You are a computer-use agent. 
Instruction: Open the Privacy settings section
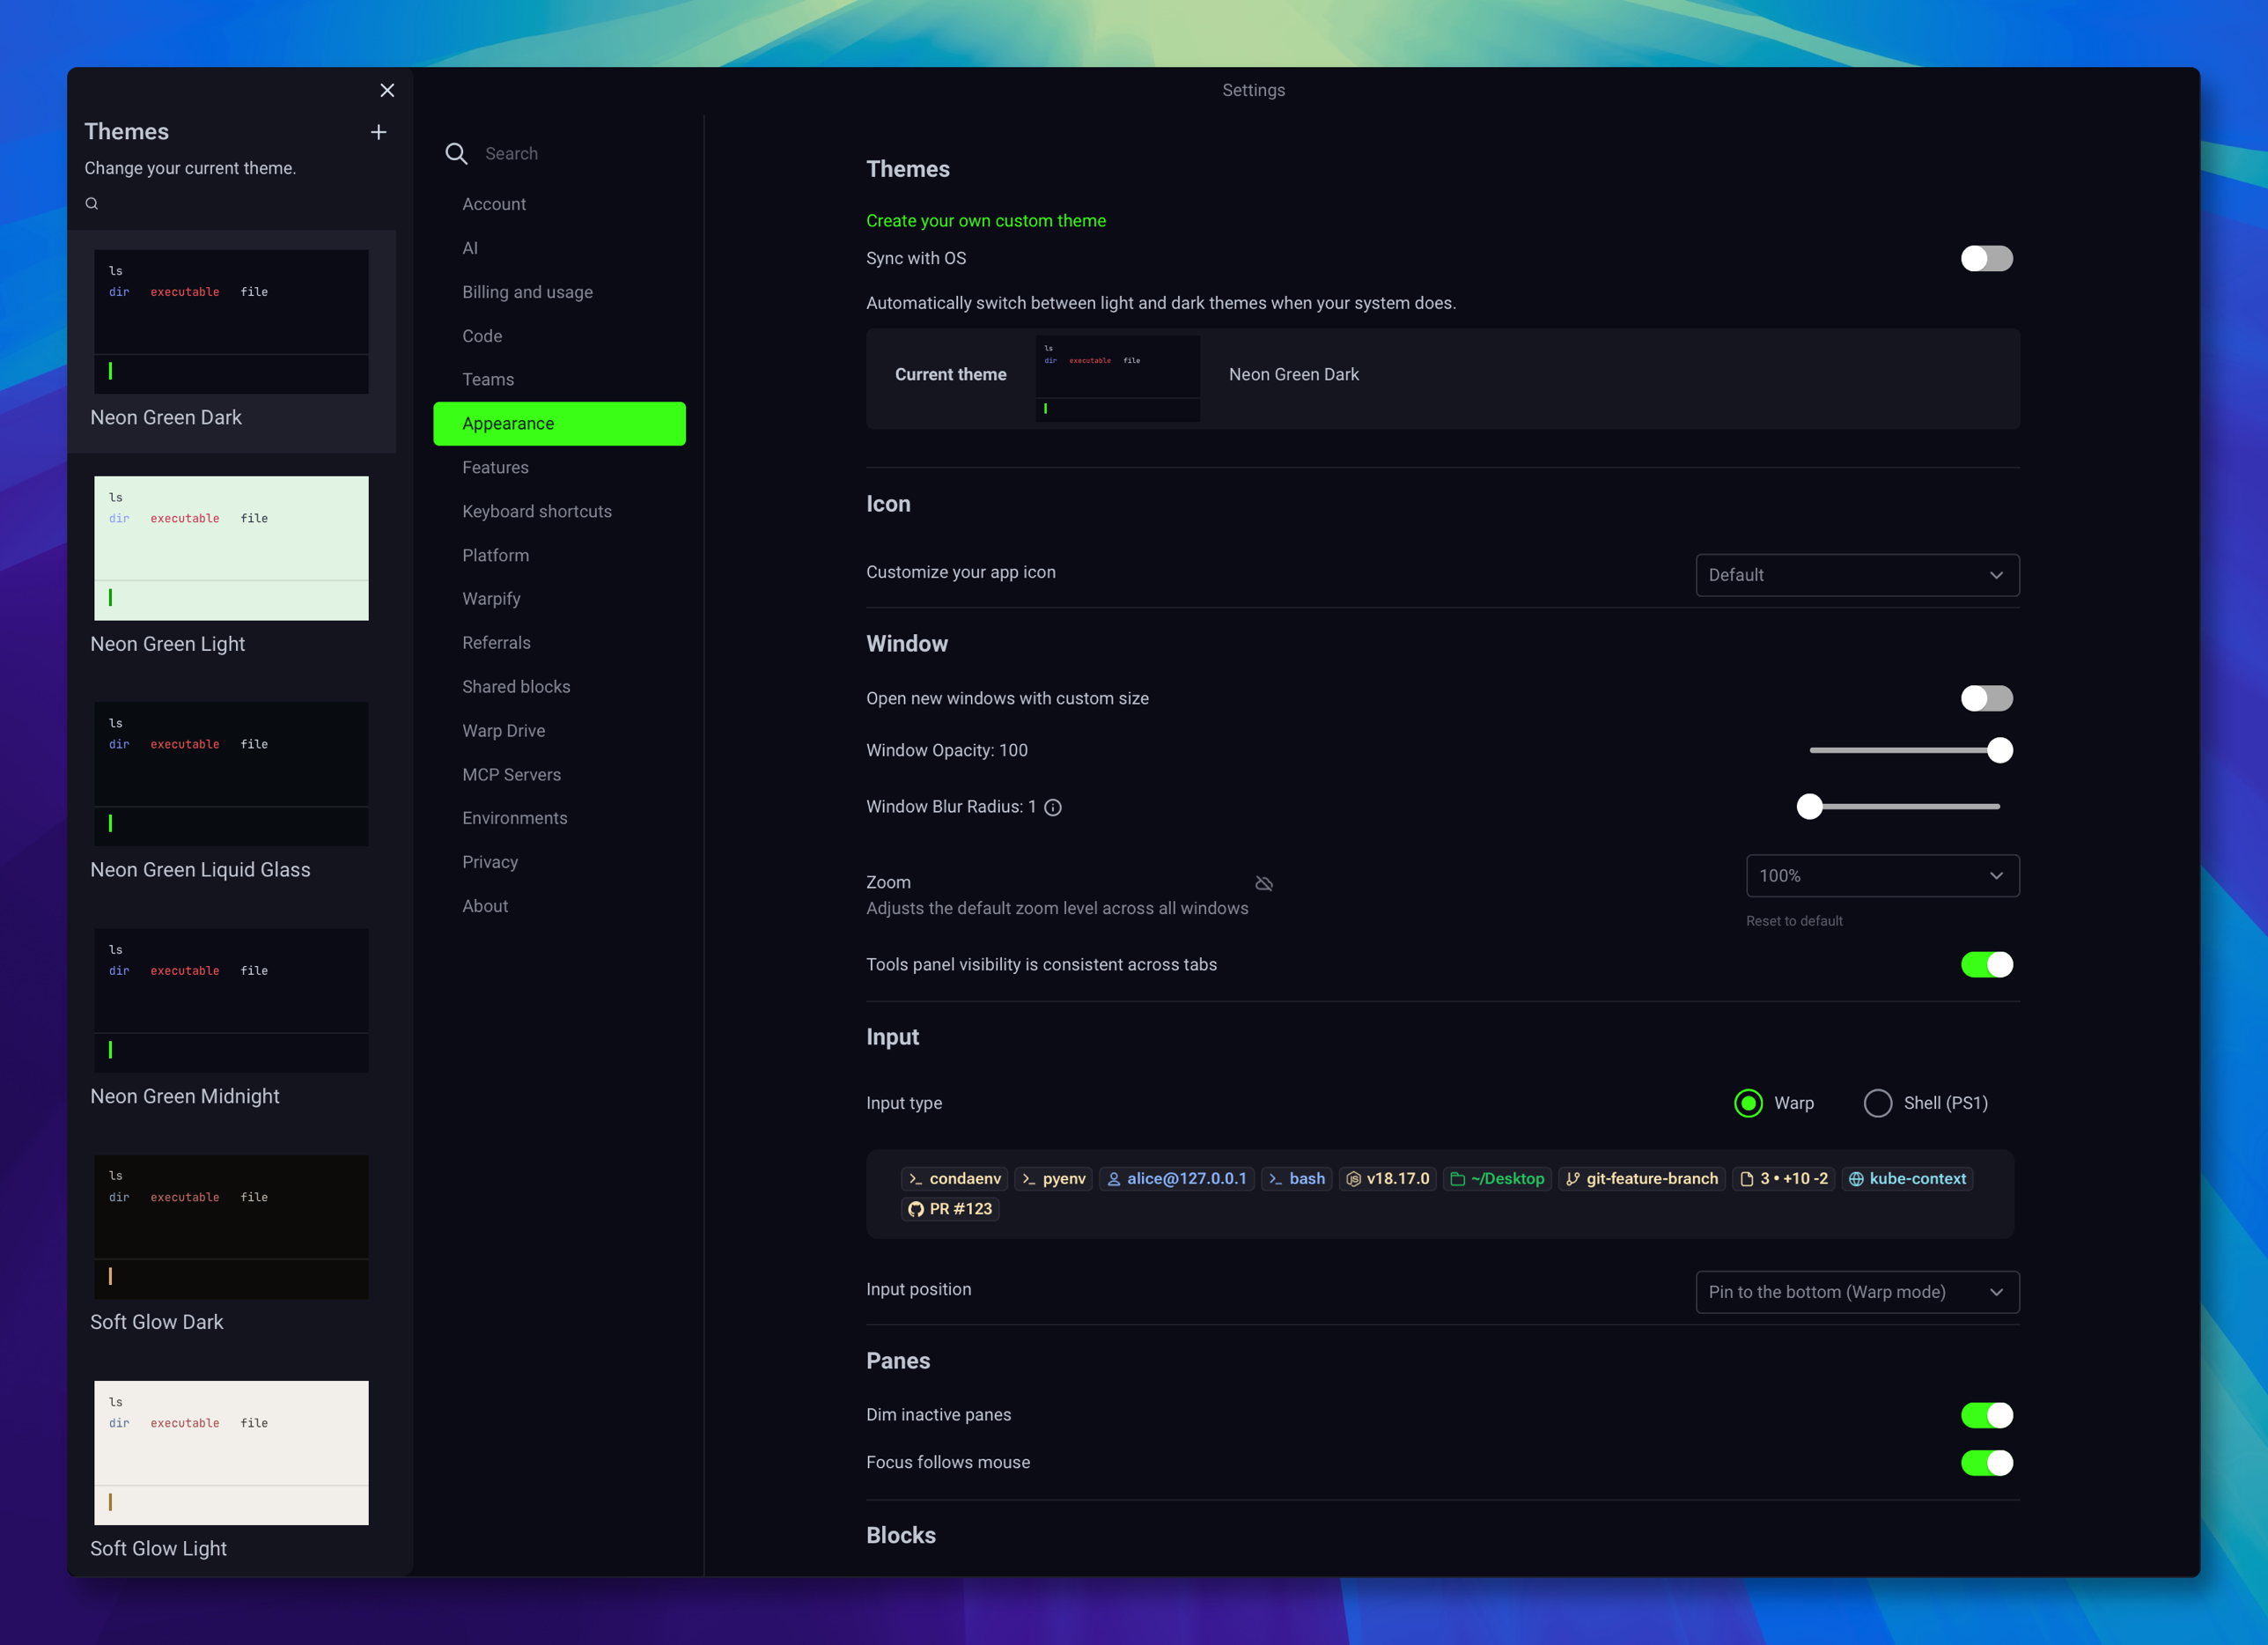coord(559,862)
